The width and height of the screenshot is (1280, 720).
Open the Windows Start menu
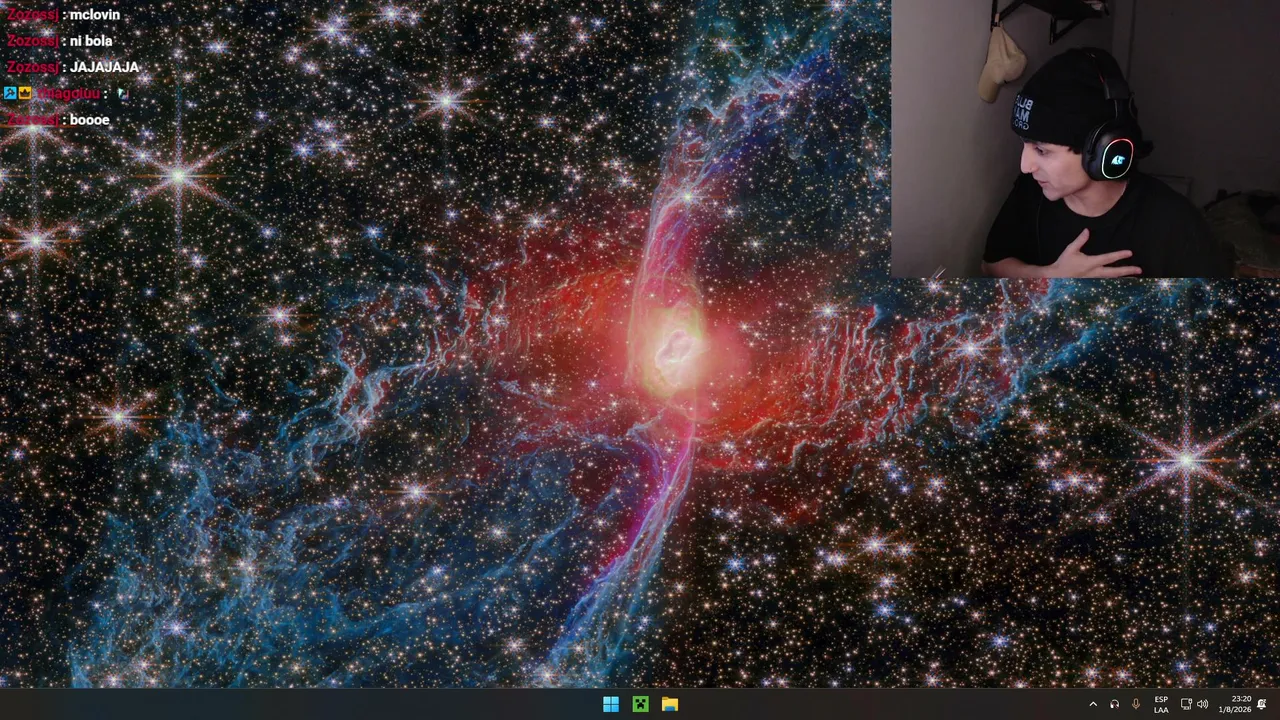(610, 704)
